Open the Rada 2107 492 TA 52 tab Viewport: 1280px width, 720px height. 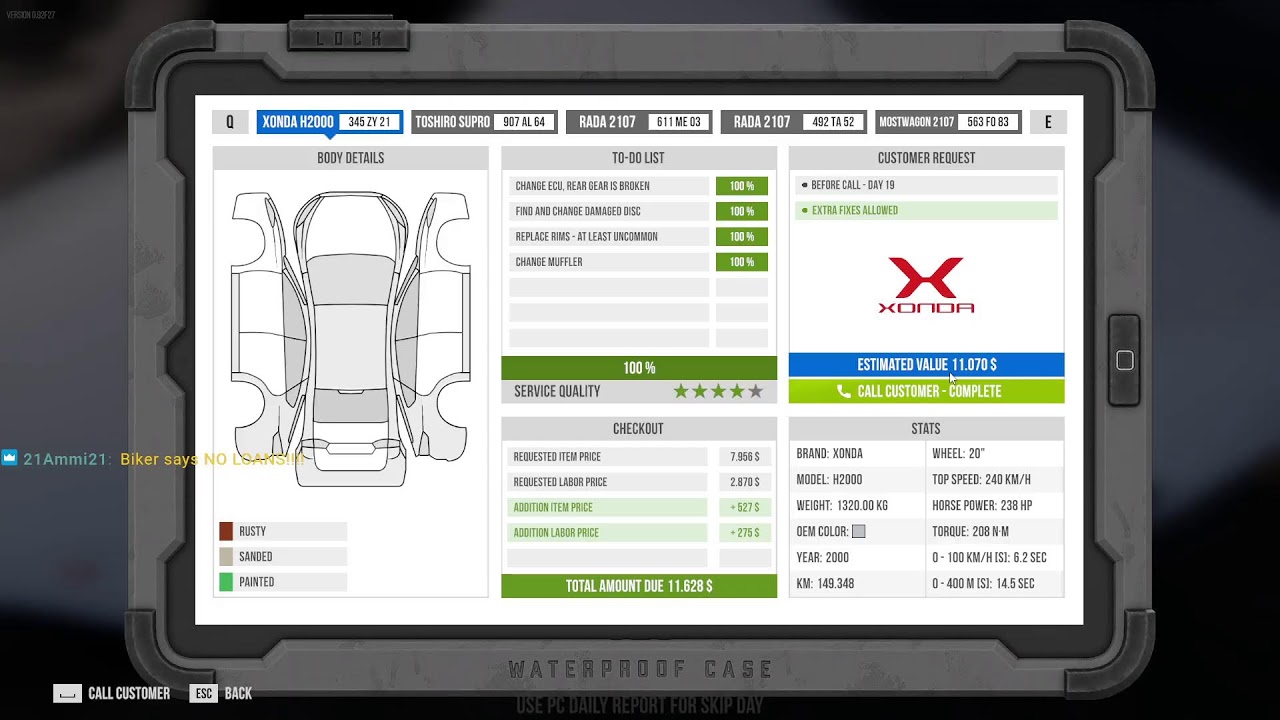click(793, 122)
